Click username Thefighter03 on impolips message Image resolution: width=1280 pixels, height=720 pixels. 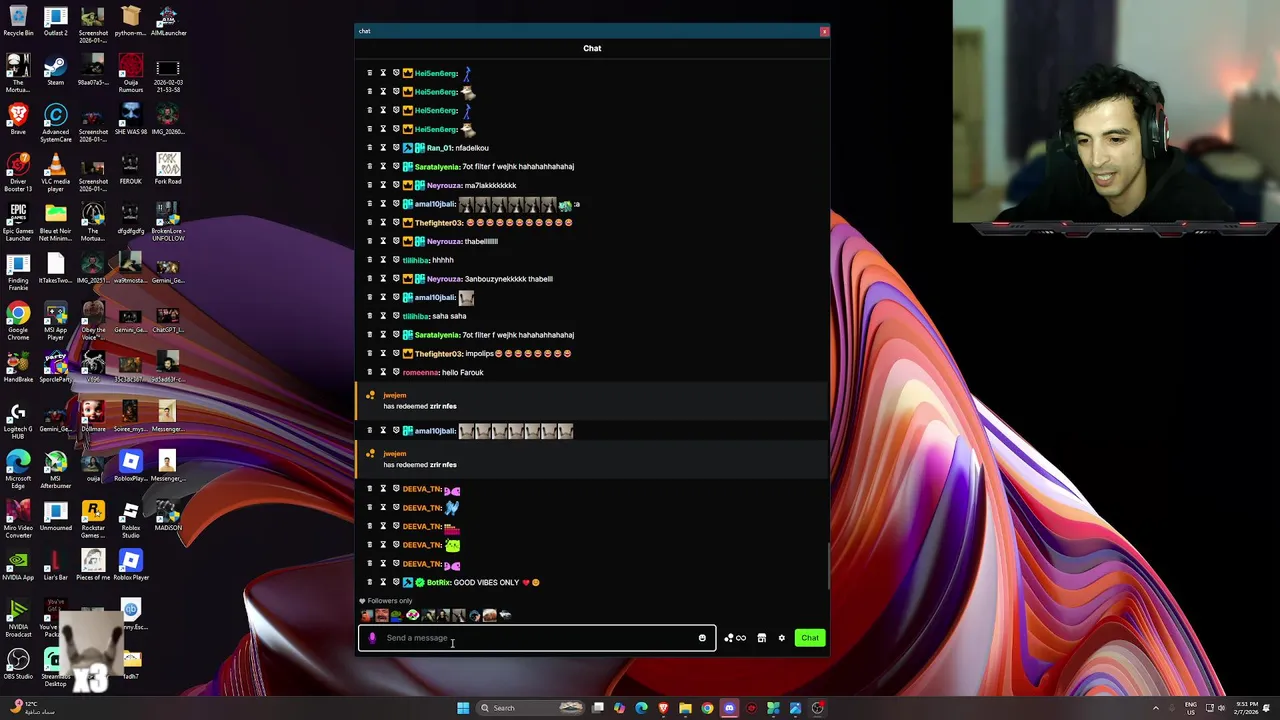coord(438,353)
